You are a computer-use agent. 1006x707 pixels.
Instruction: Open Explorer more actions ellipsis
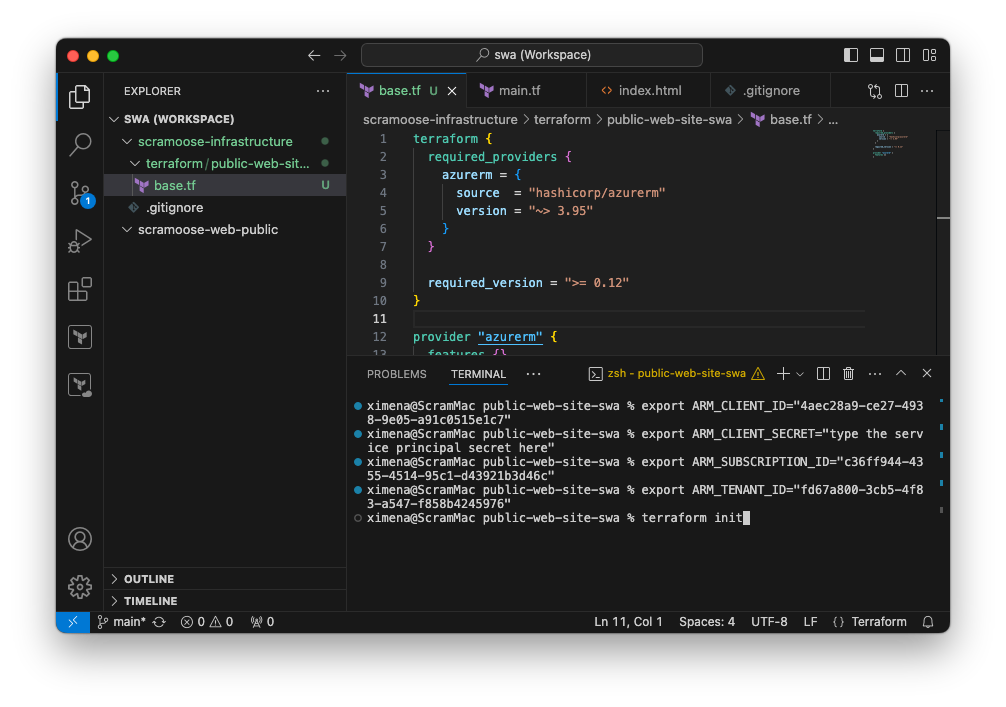tap(323, 91)
